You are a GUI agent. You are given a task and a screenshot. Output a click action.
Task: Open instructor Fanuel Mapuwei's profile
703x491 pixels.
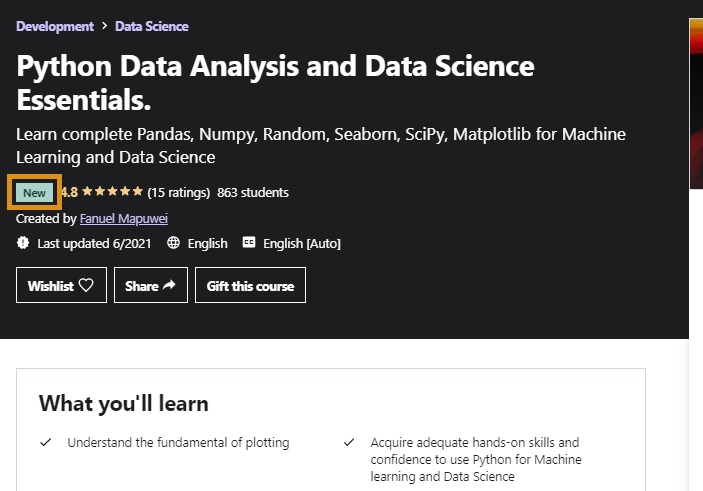123,218
